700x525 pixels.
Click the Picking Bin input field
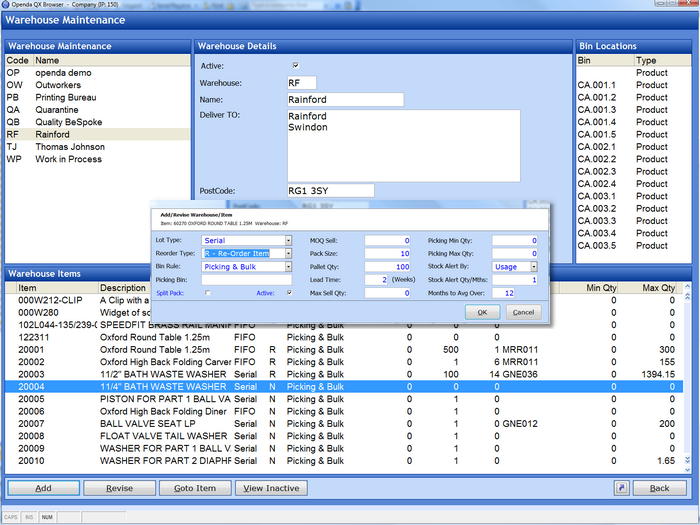(246, 280)
